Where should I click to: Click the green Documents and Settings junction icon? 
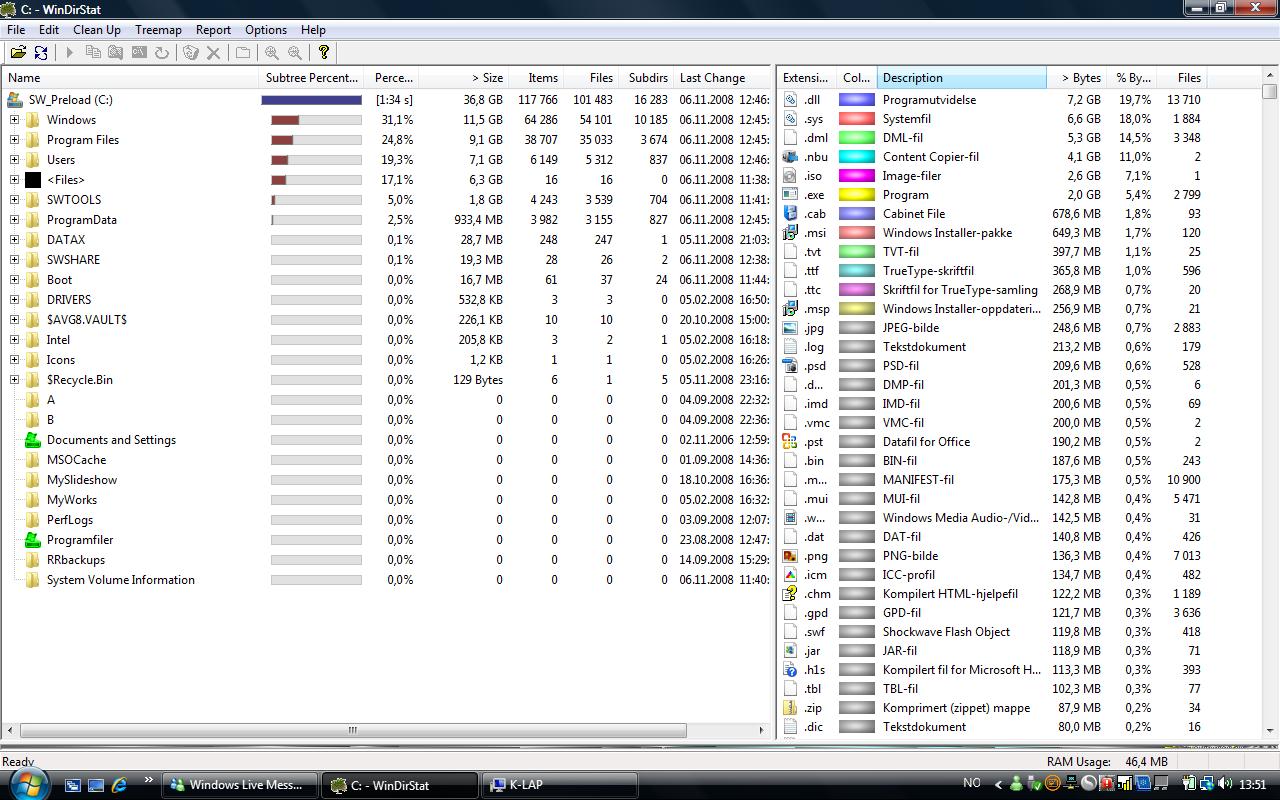pos(32,440)
